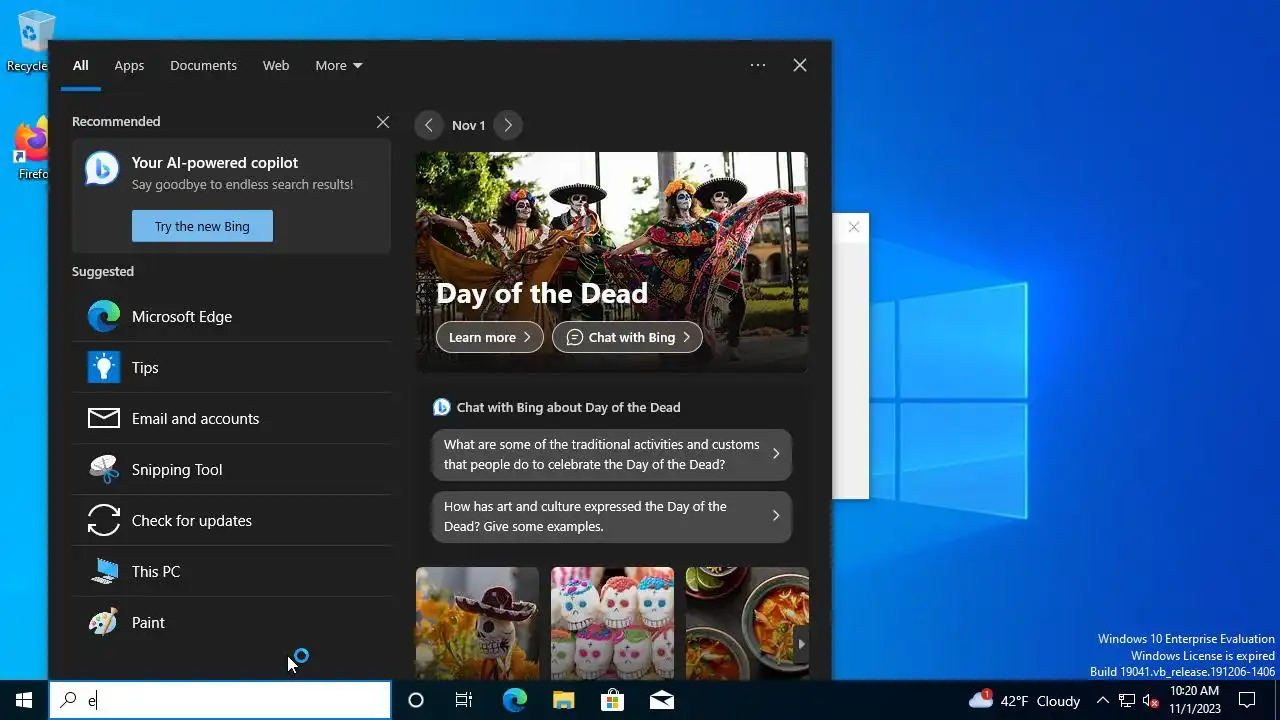1280x720 pixels.
Task: Select Check for updates suggestion
Action: click(x=231, y=520)
